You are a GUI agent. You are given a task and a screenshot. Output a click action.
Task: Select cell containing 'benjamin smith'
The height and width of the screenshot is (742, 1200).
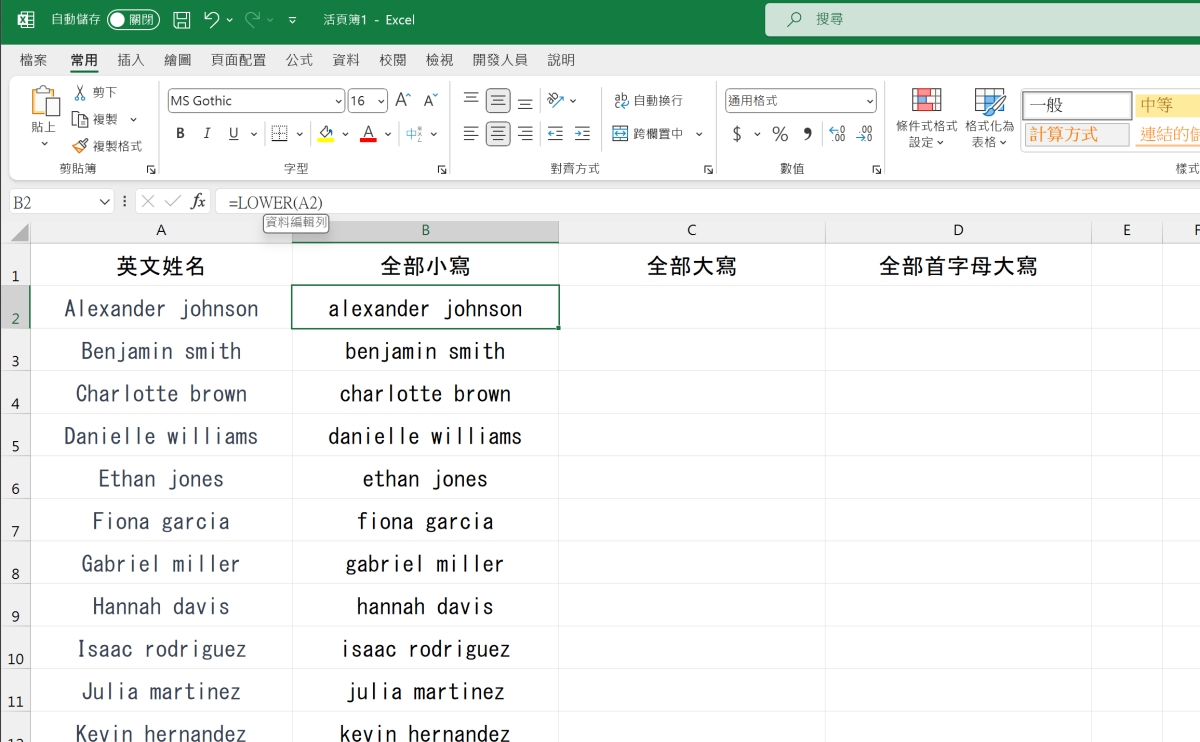point(425,351)
